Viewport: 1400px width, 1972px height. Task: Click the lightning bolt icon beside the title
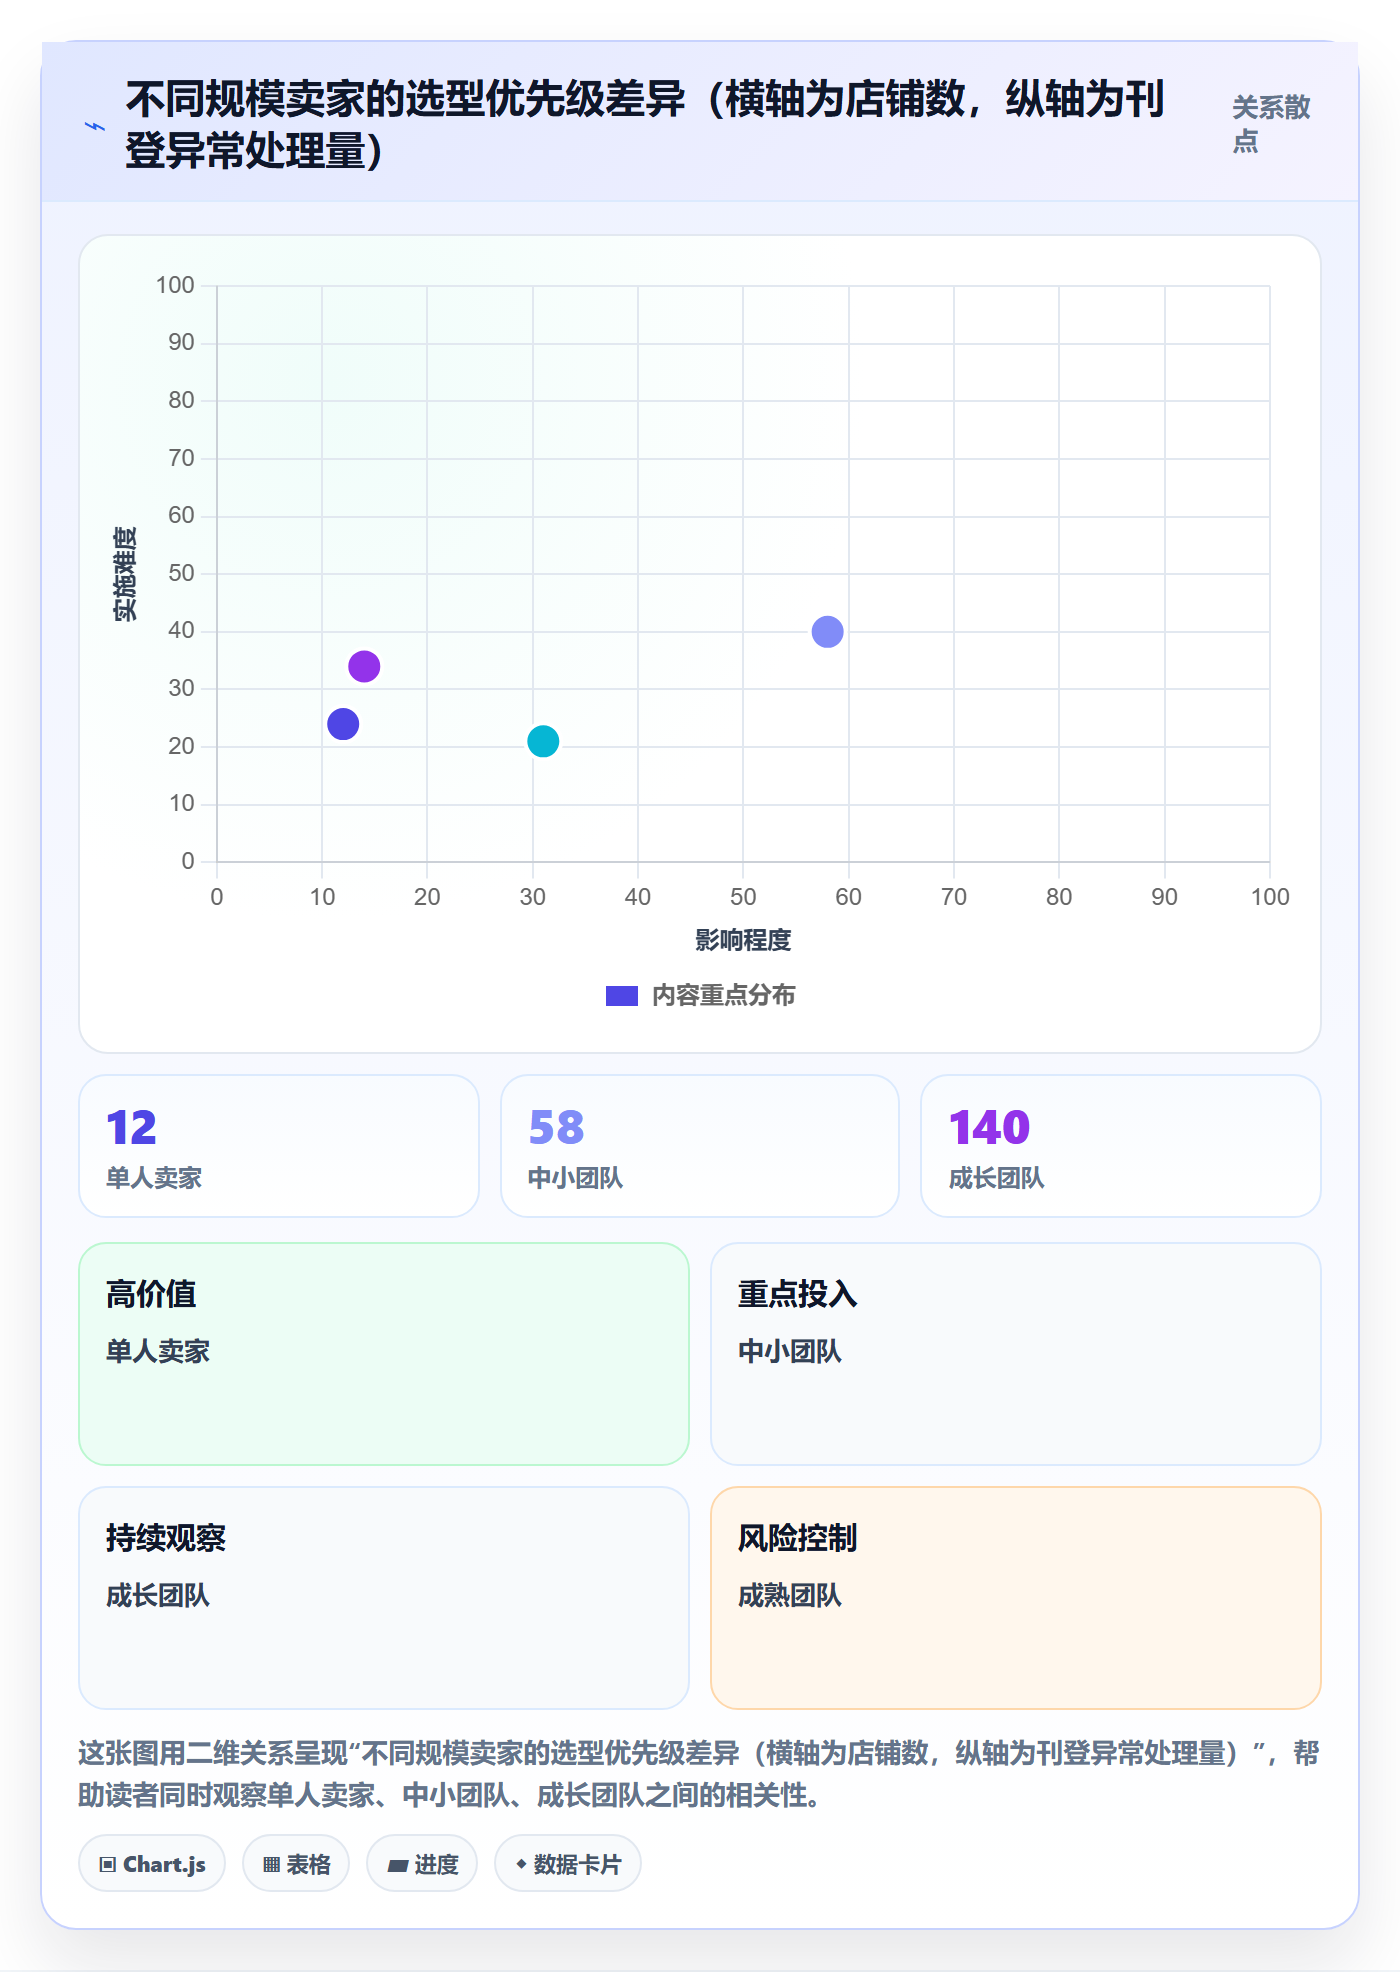[x=95, y=126]
